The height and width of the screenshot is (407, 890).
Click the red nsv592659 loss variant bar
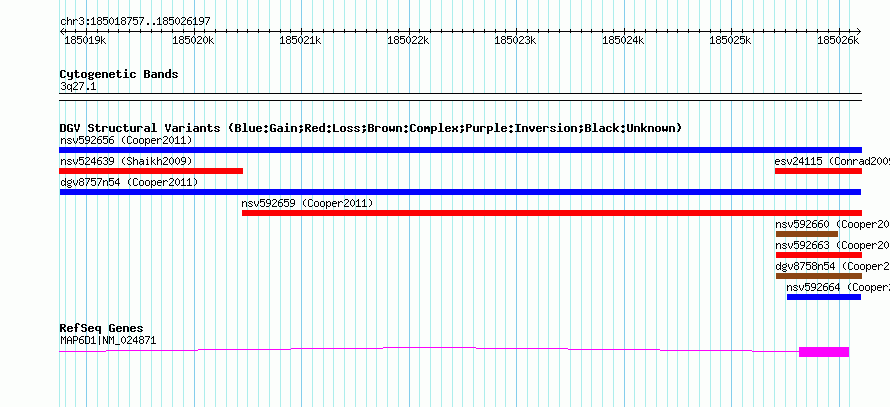click(x=552, y=213)
